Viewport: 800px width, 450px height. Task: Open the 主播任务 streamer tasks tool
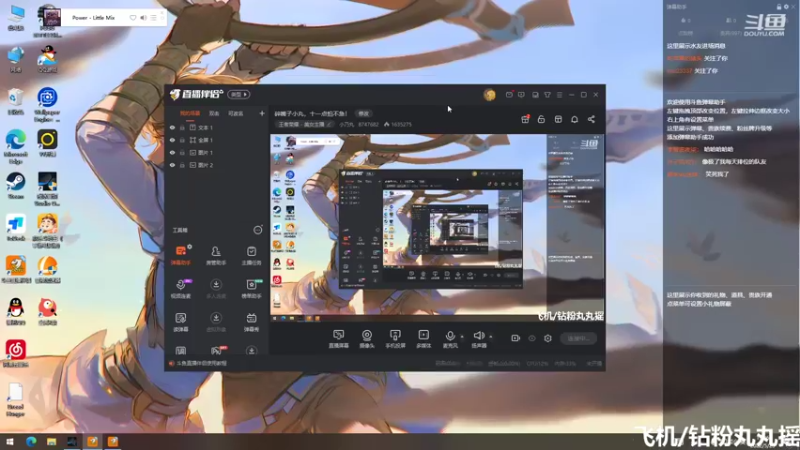coord(251,255)
